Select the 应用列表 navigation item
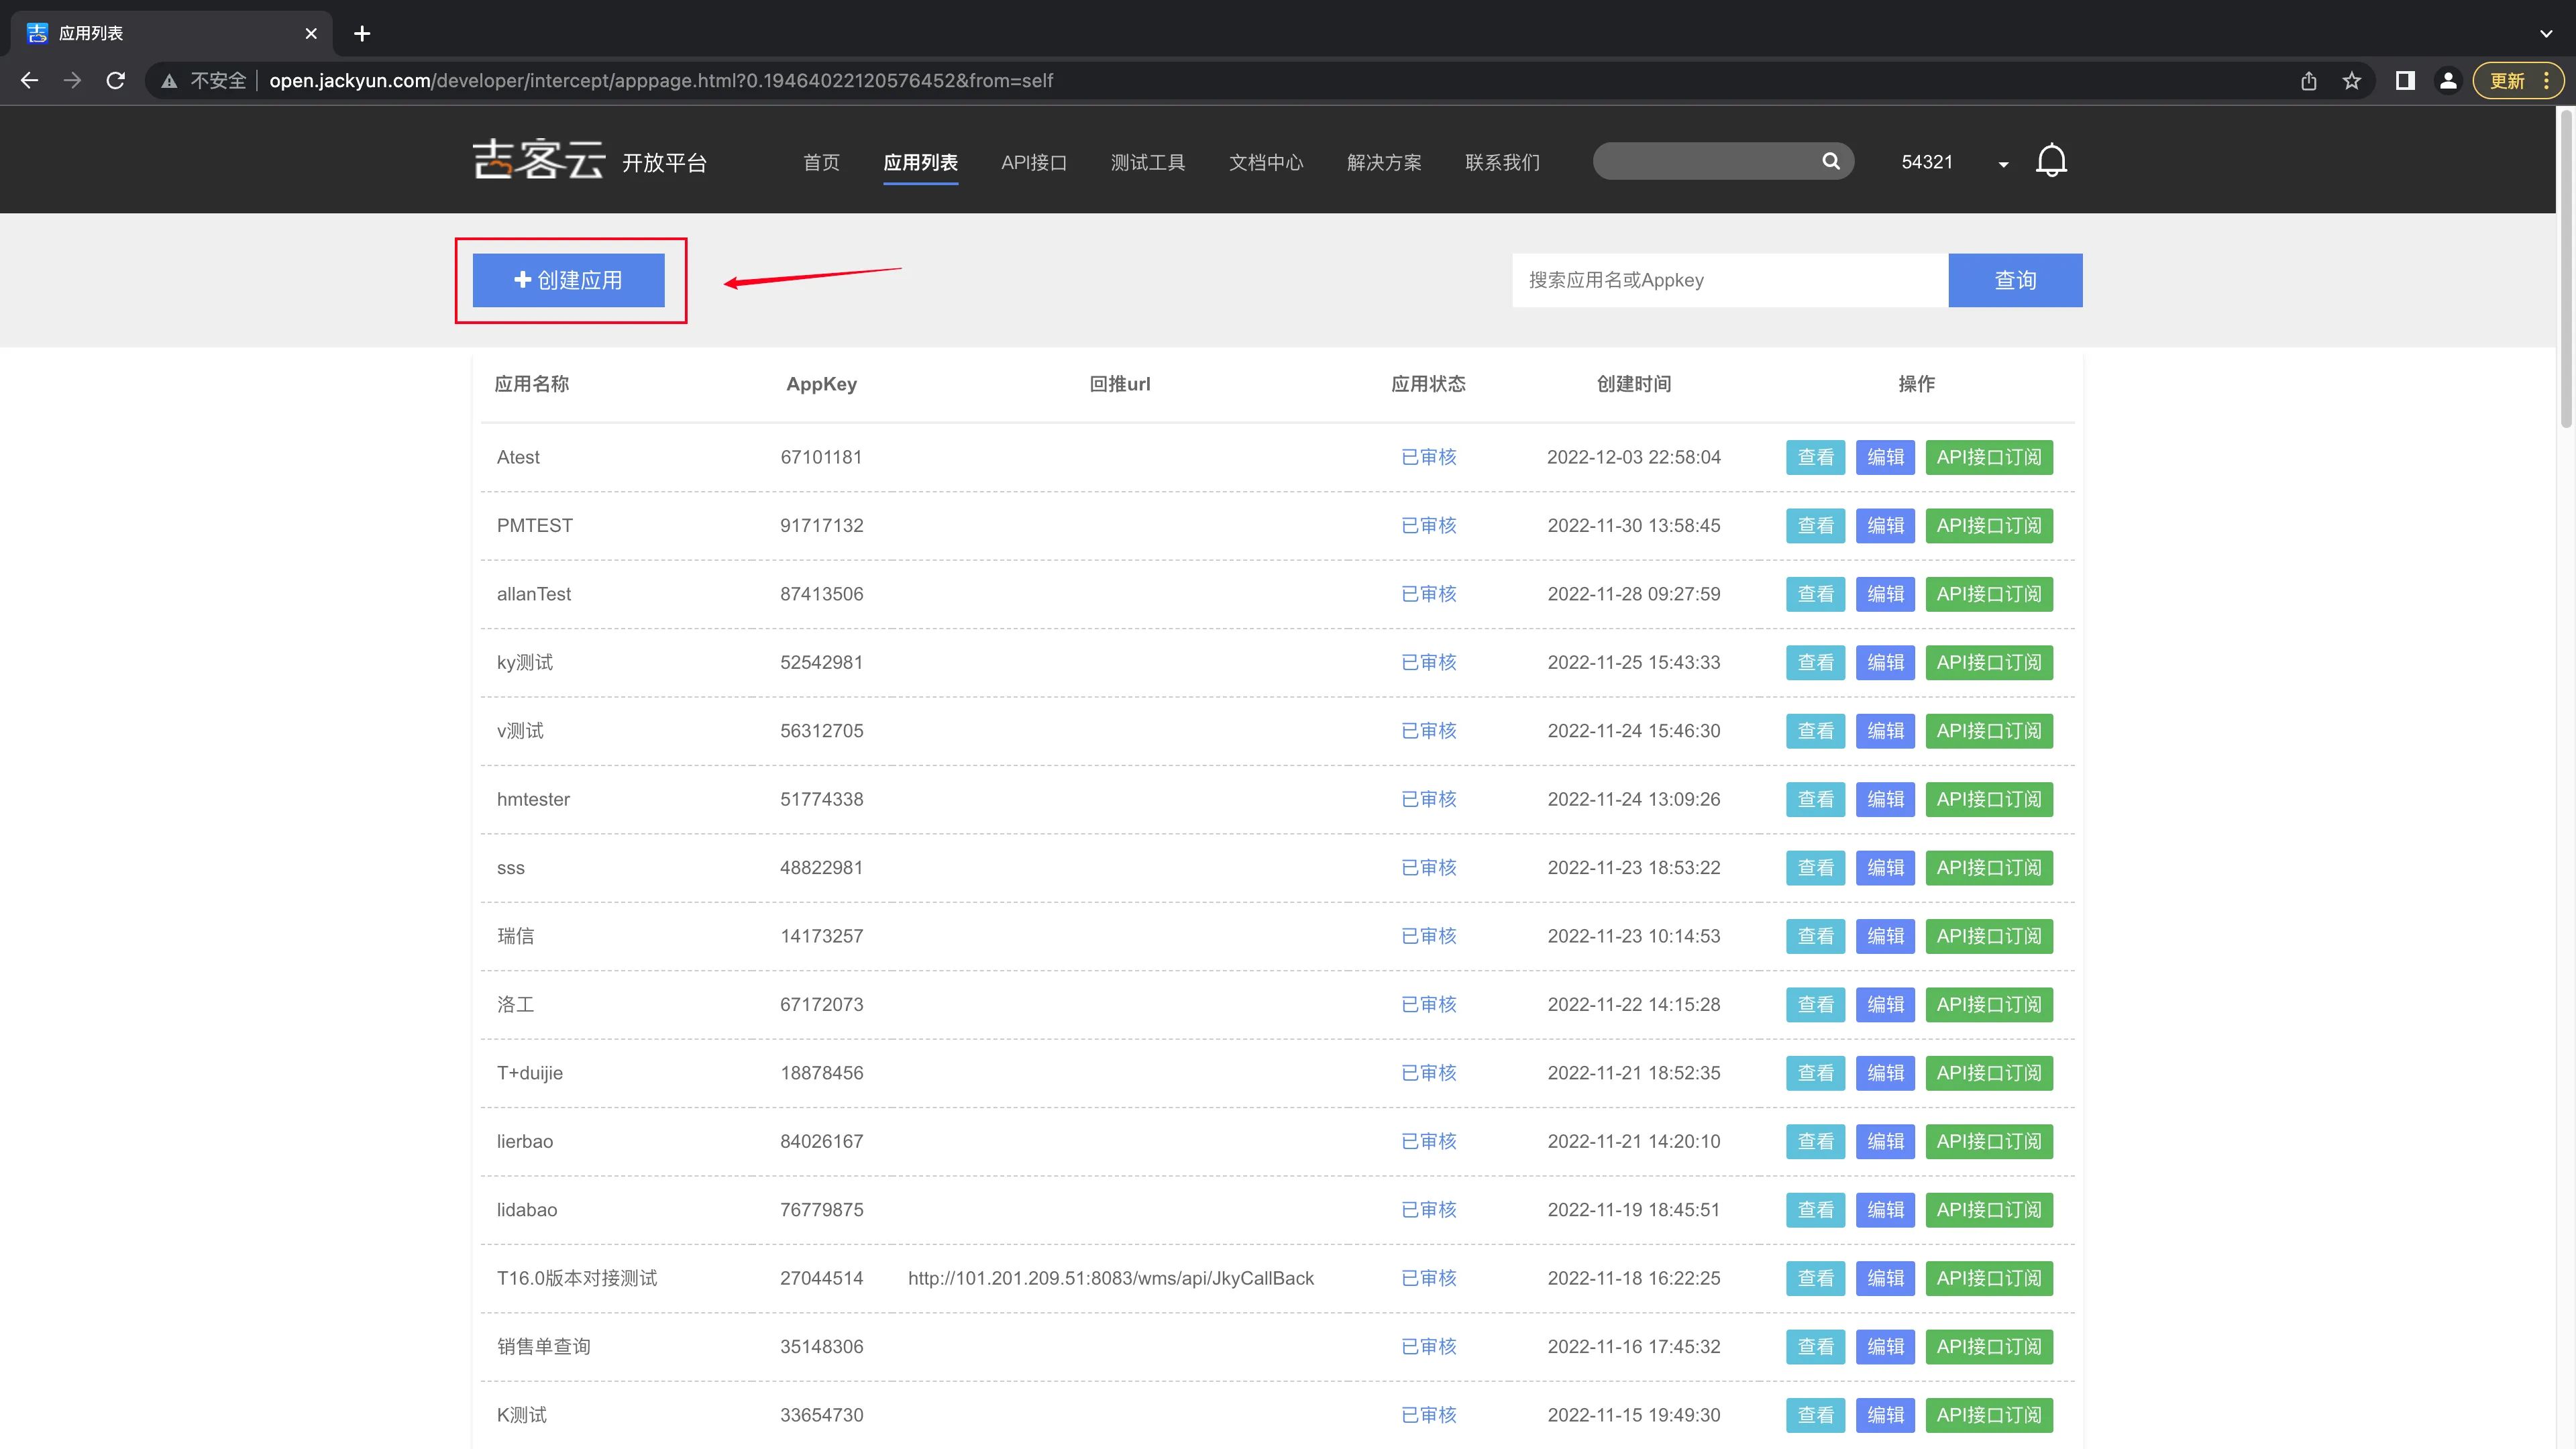Viewport: 2576px width, 1449px height. pos(920,162)
